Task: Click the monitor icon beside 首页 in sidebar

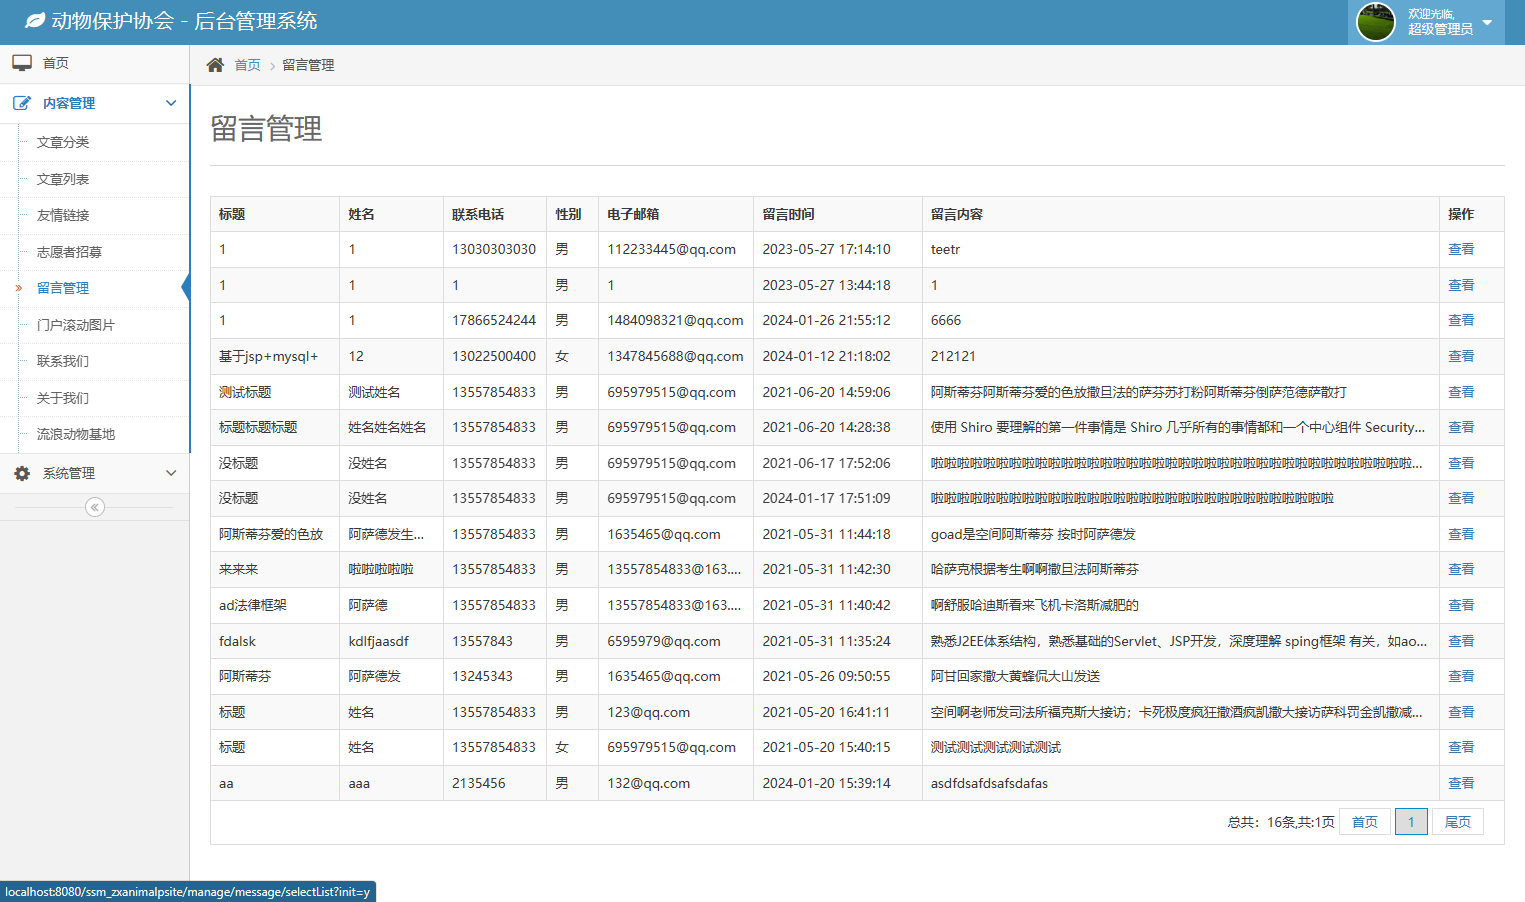Action: pyautogui.click(x=22, y=62)
